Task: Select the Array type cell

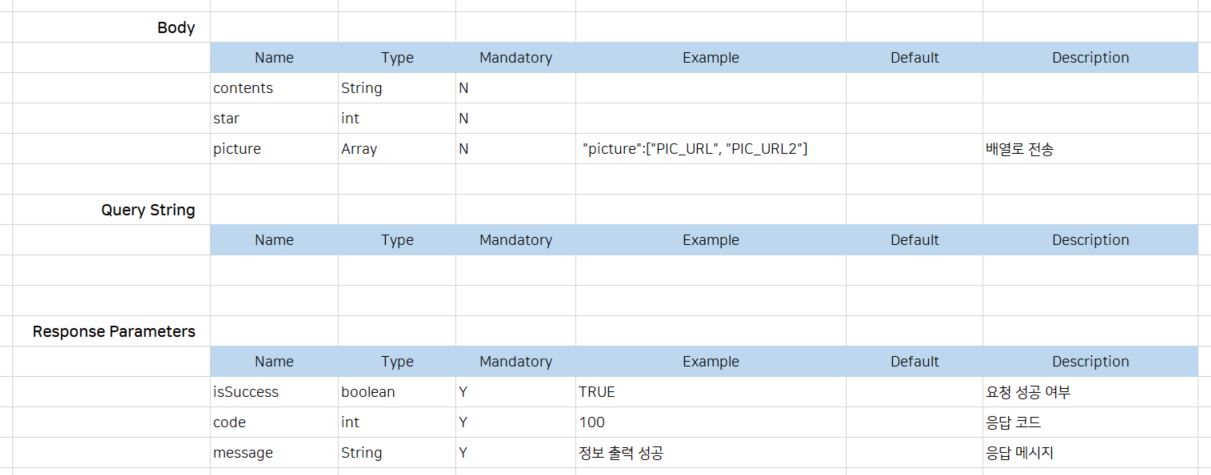Action: [x=359, y=149]
